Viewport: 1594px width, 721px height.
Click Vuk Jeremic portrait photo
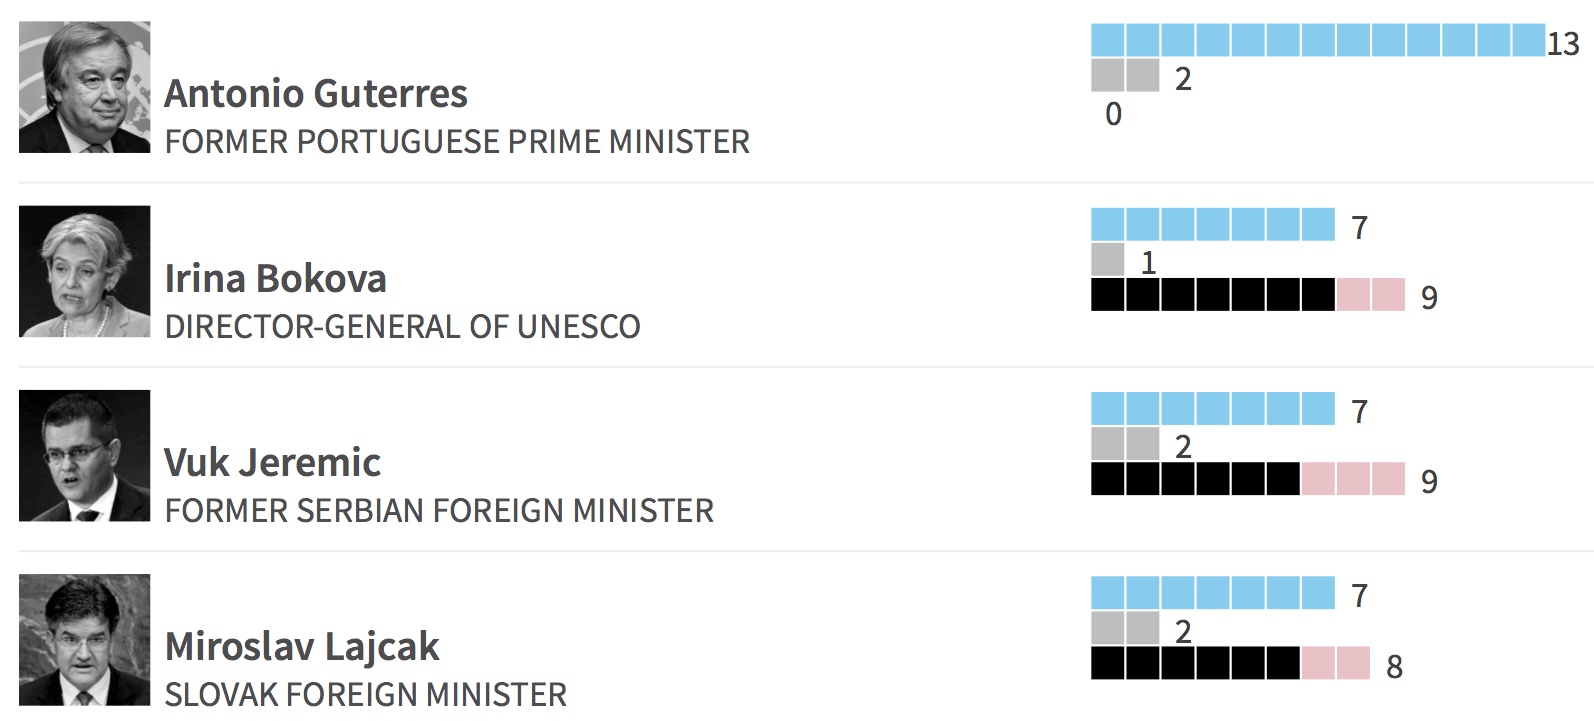pos(85,455)
